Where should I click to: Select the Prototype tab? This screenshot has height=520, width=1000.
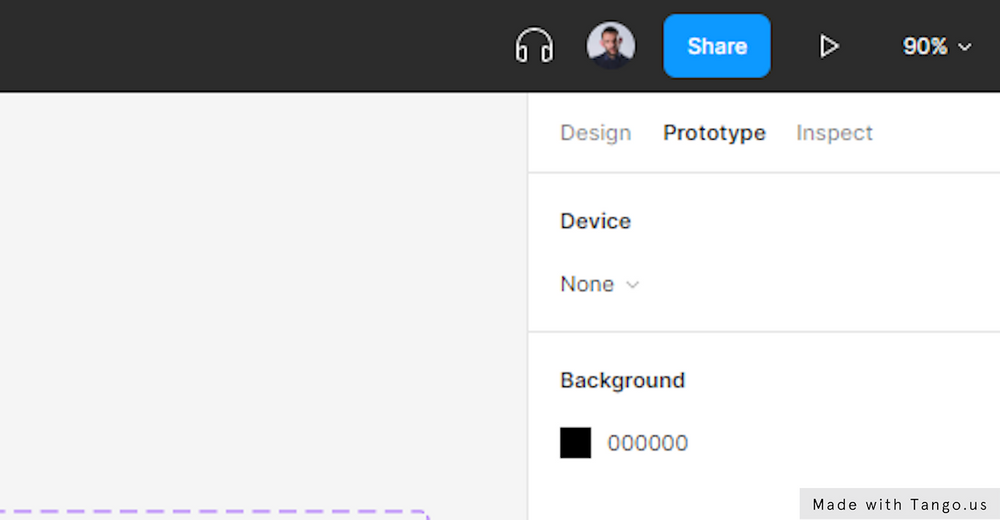tap(714, 133)
